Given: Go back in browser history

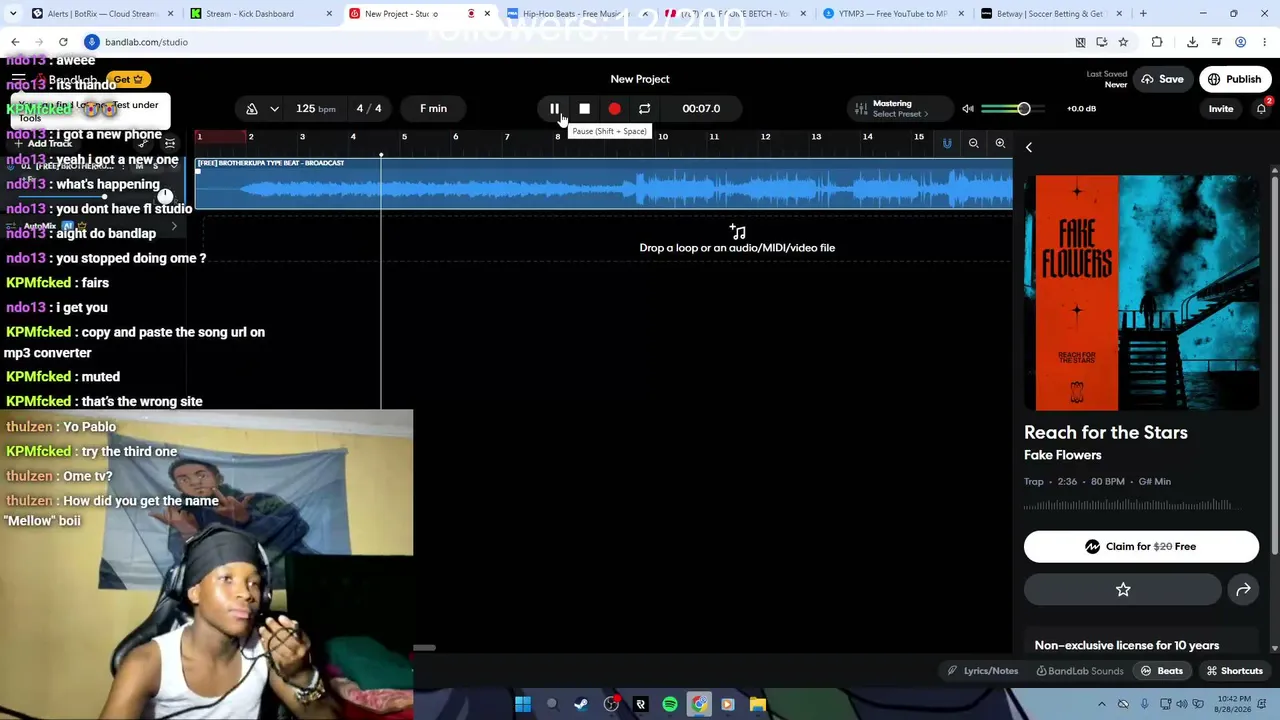Looking at the screenshot, I should coord(15,42).
